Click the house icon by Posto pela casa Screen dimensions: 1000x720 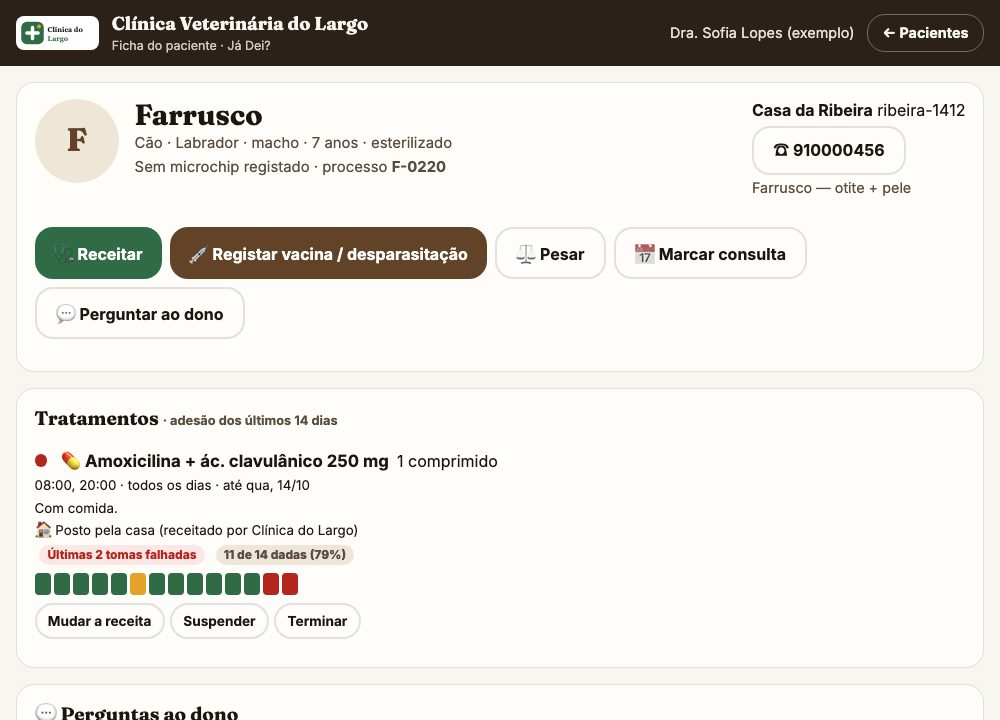pyautogui.click(x=43, y=529)
